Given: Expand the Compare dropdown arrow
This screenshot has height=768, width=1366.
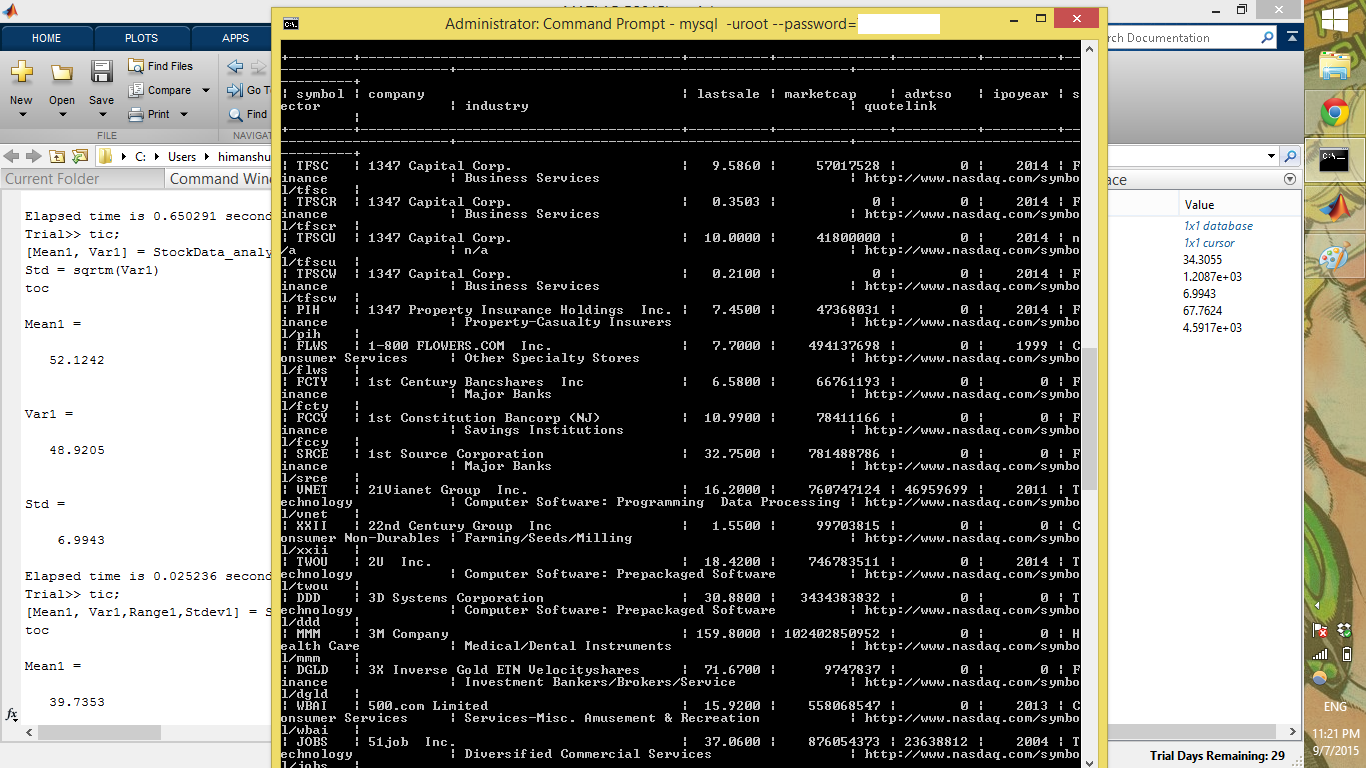Looking at the screenshot, I should 206,90.
